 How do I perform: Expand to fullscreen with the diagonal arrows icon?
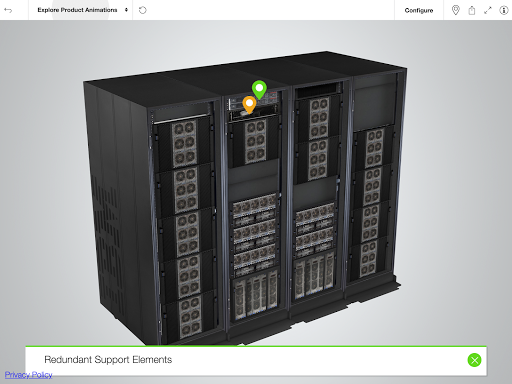point(488,10)
